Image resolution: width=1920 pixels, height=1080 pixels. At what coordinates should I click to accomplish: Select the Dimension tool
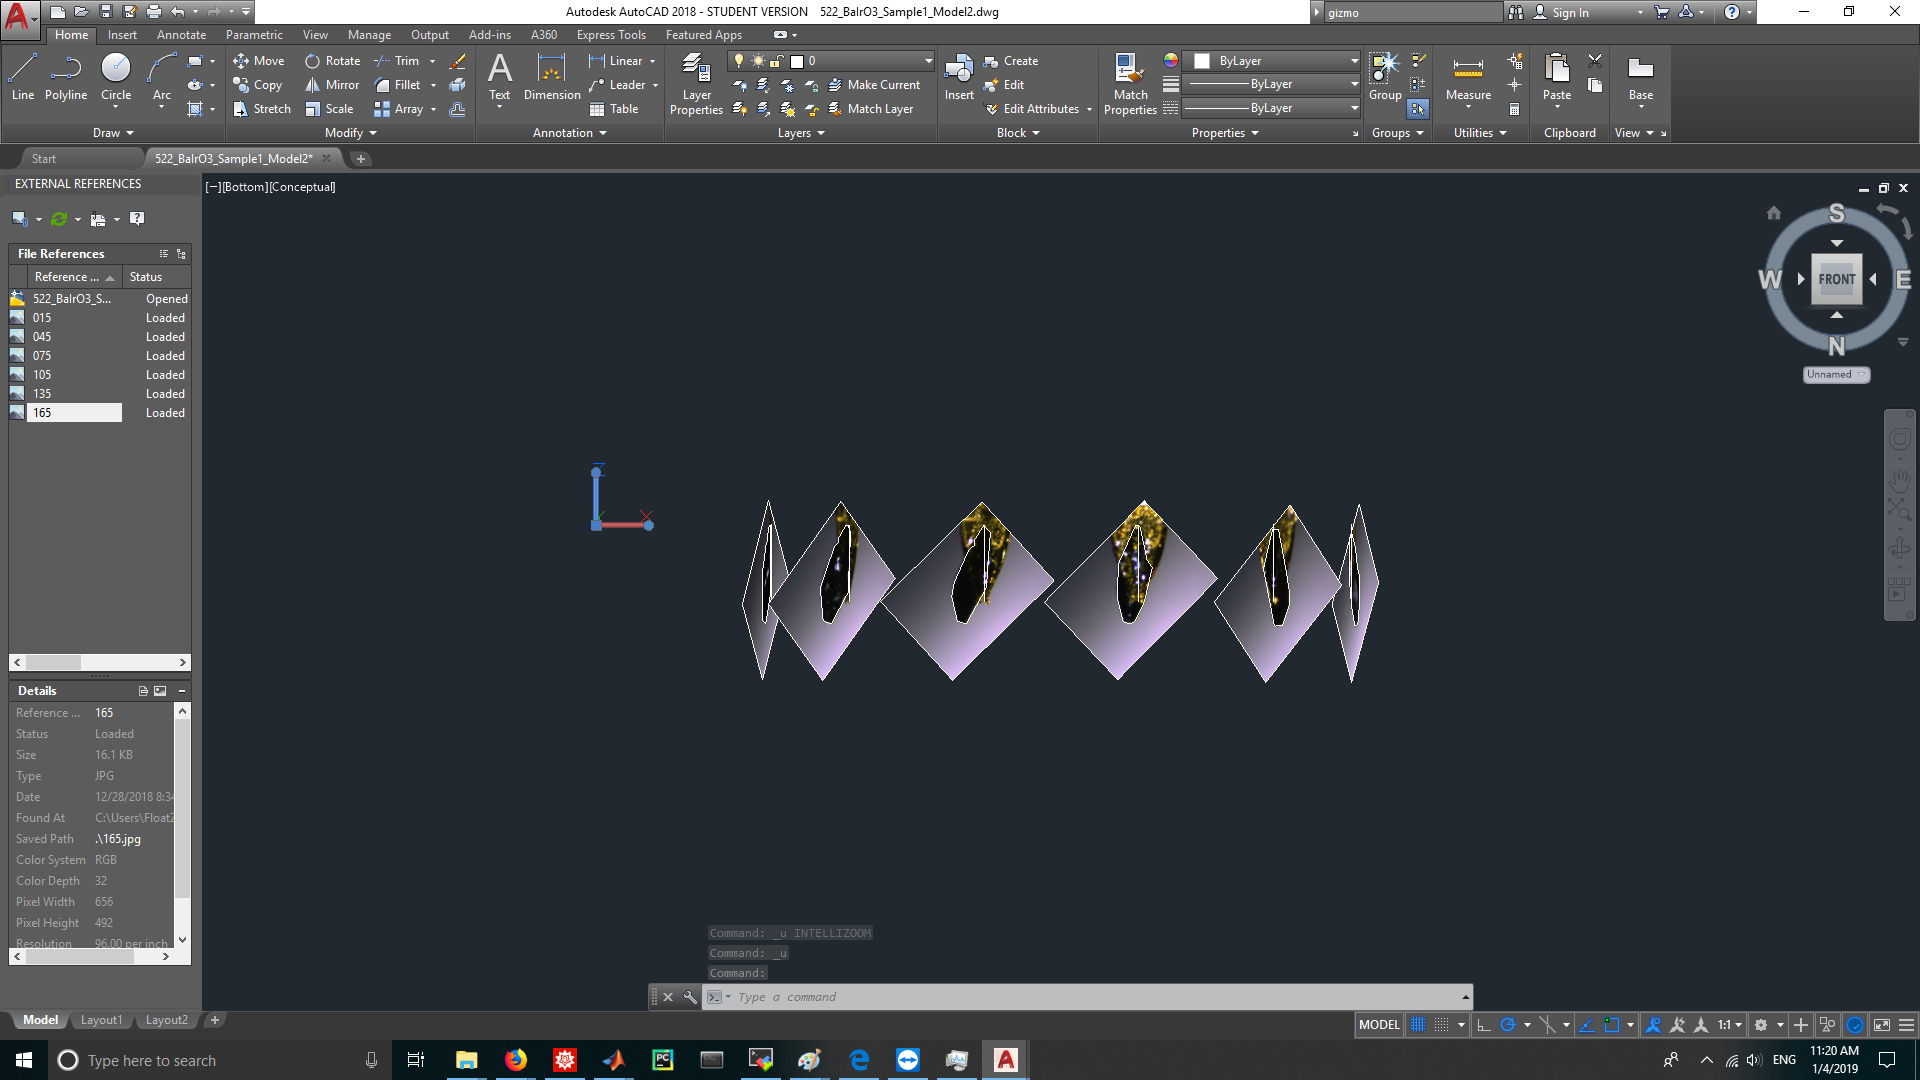point(552,78)
